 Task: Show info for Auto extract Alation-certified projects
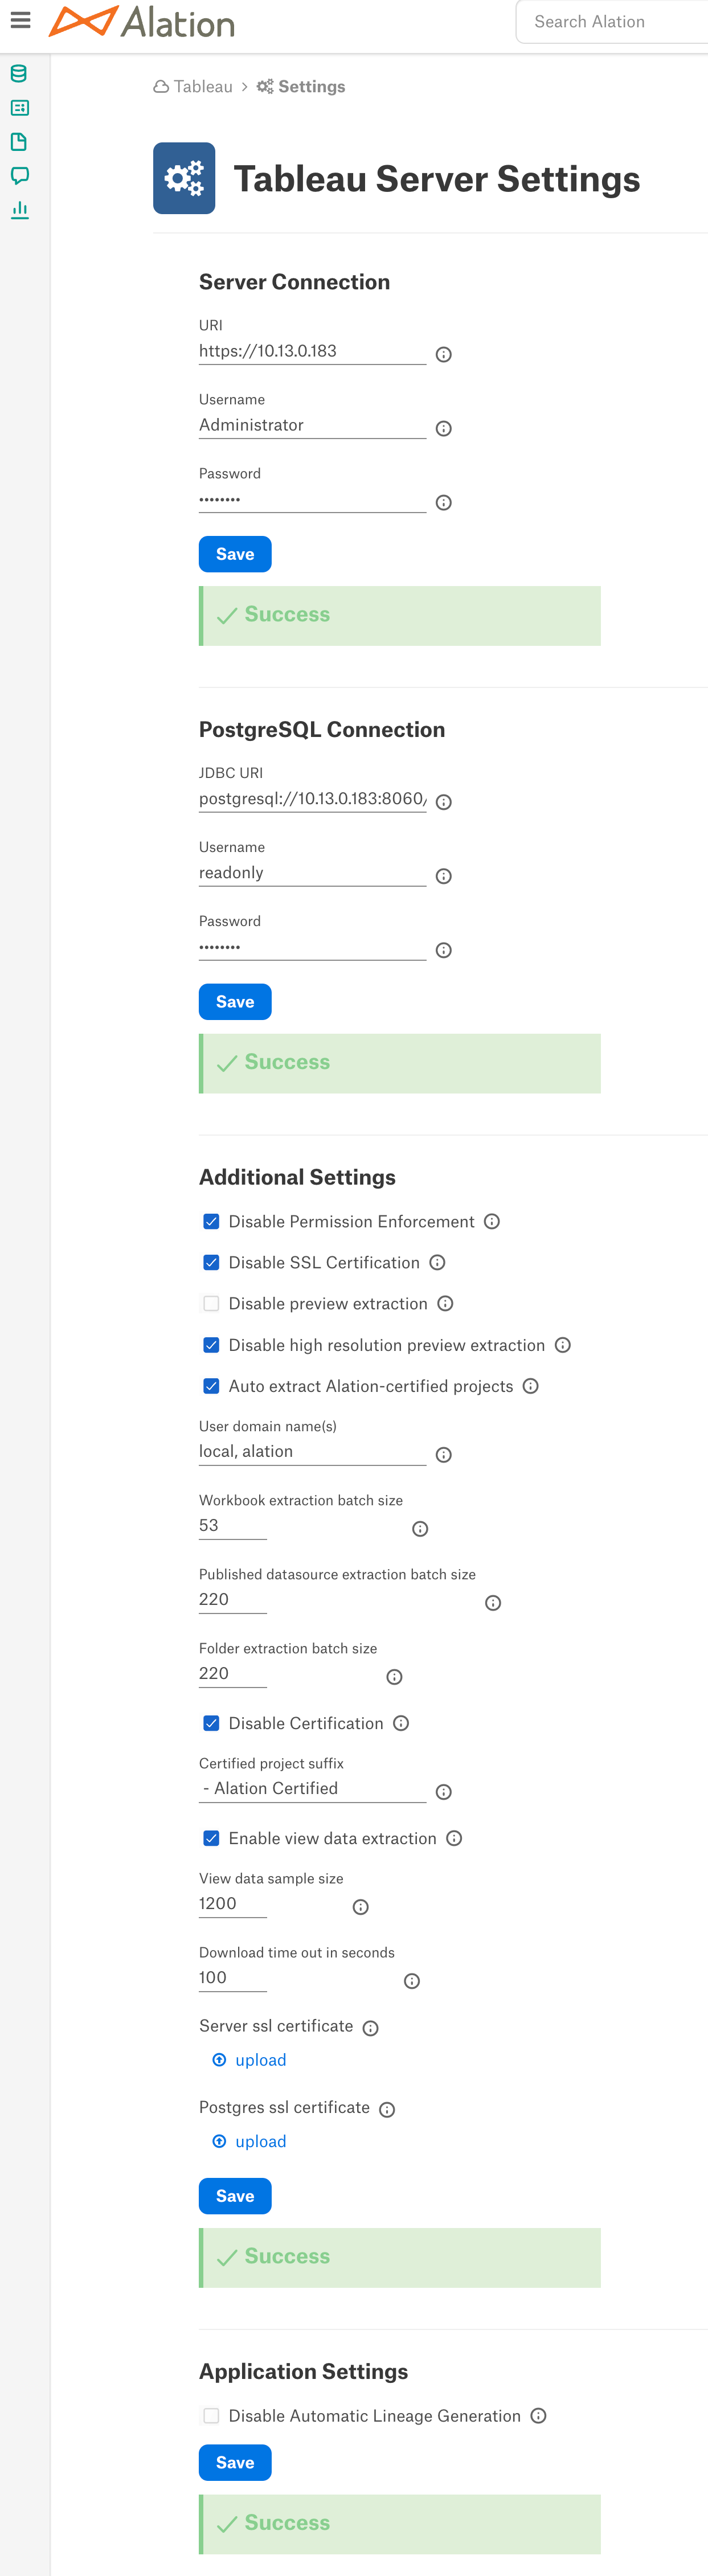[531, 1386]
